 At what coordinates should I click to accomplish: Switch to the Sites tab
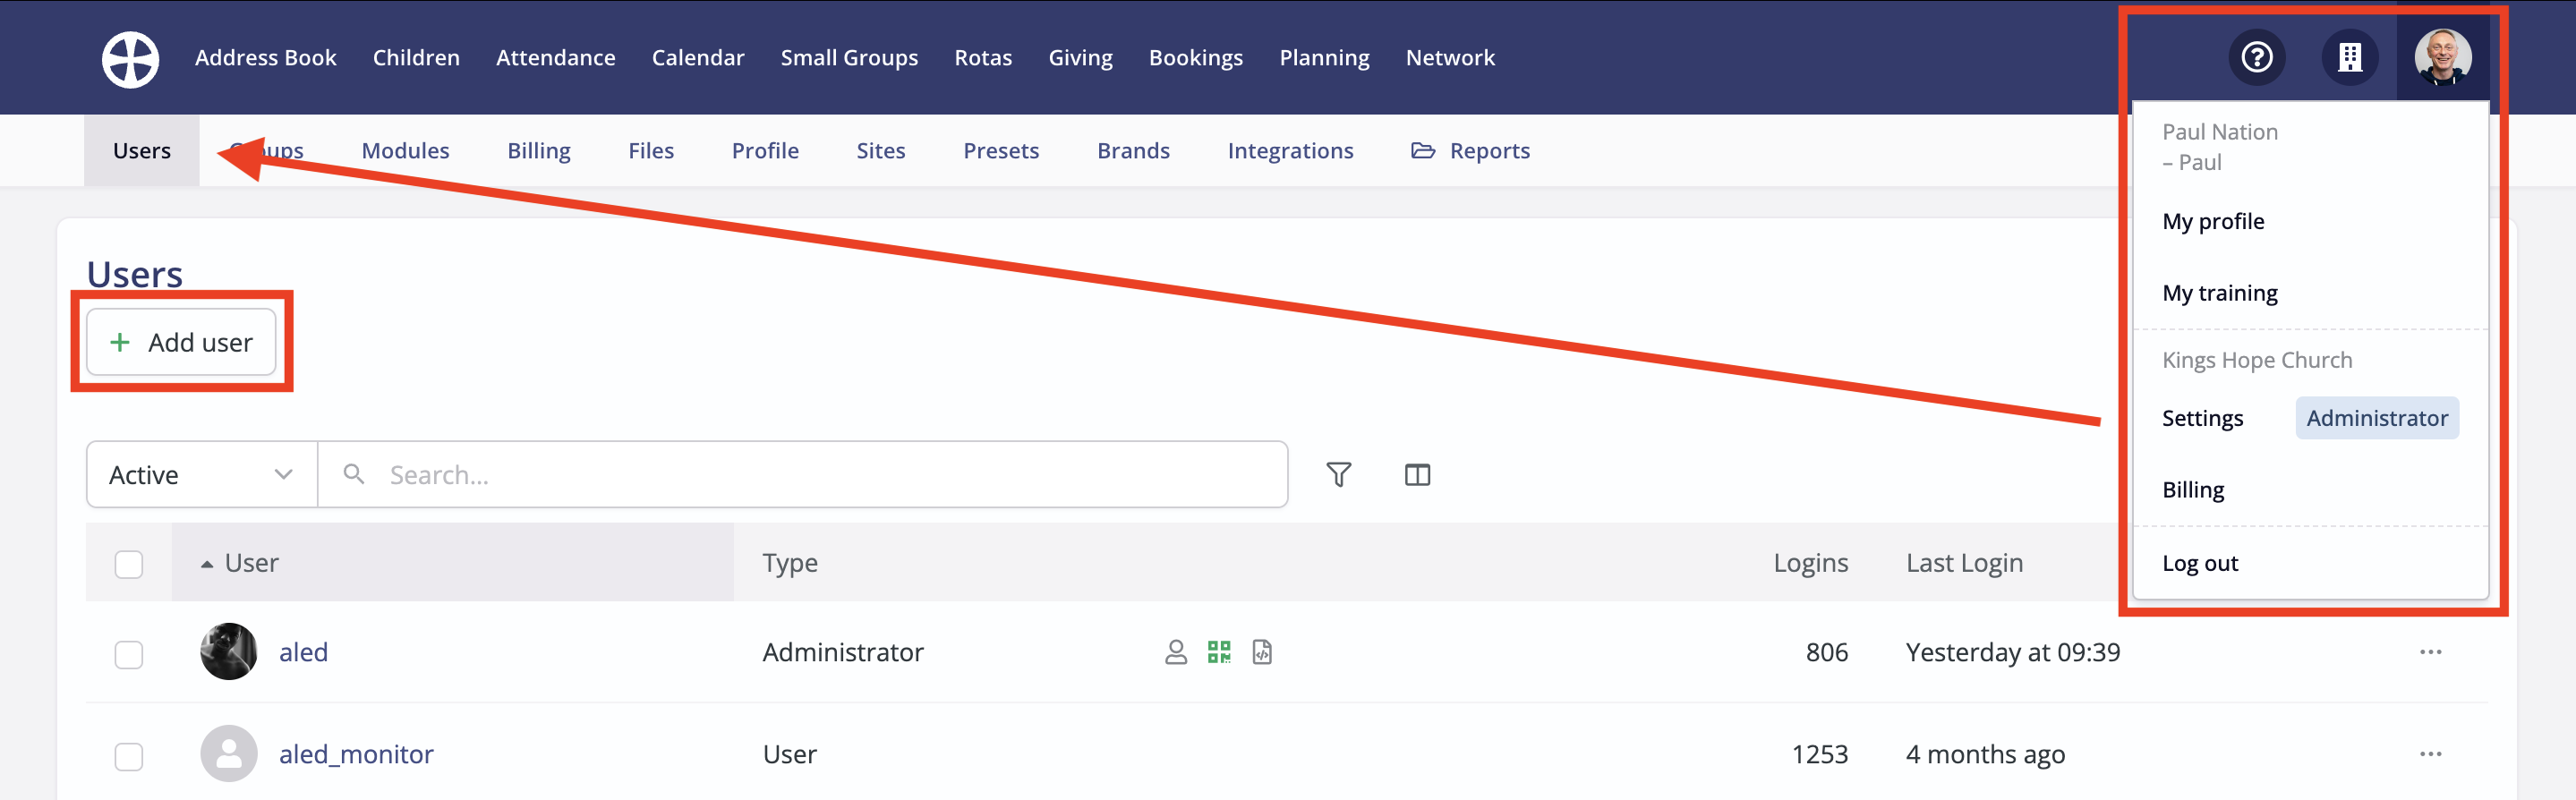click(880, 150)
